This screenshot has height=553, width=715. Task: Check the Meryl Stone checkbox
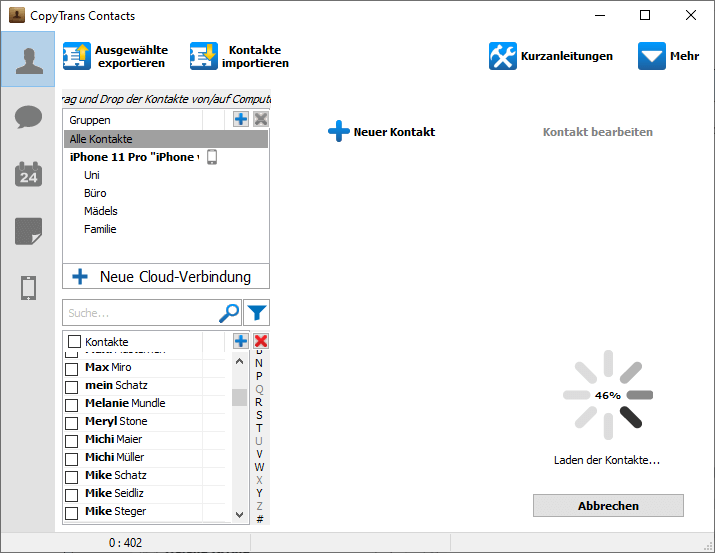pyautogui.click(x=72, y=423)
